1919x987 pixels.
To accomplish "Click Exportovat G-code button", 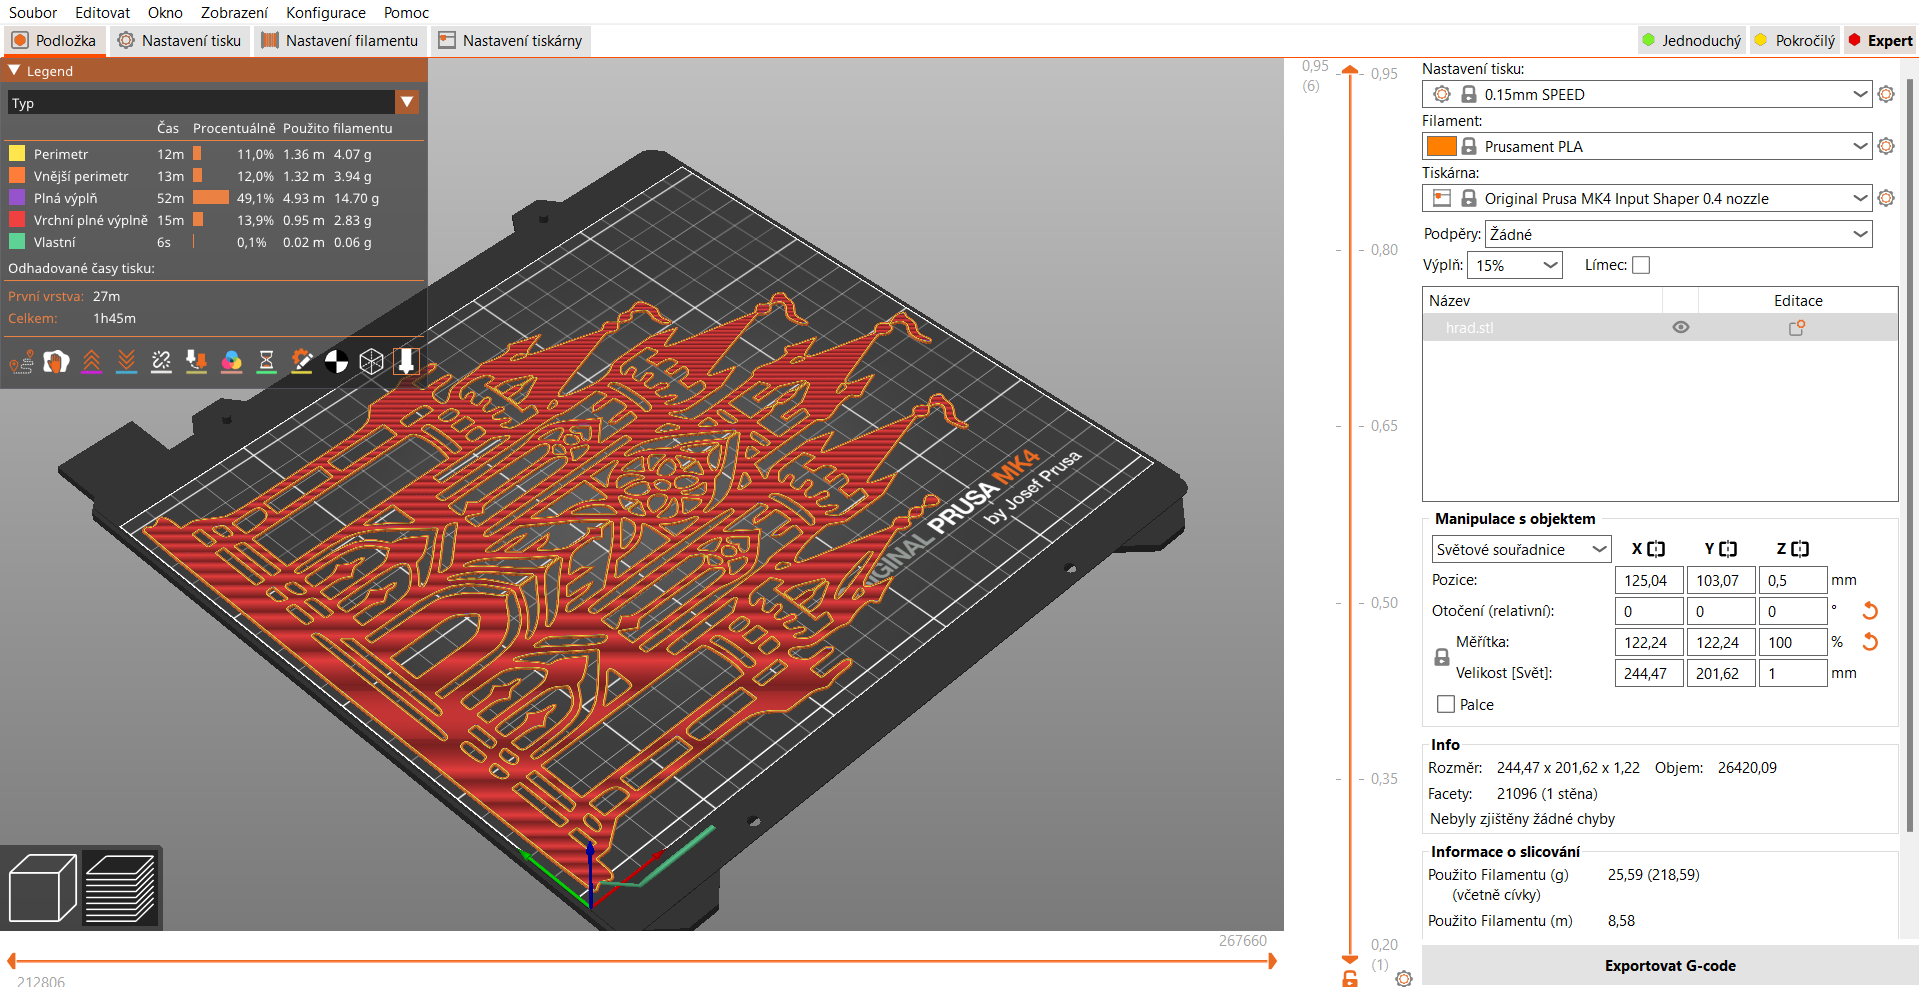I will [x=1669, y=966].
